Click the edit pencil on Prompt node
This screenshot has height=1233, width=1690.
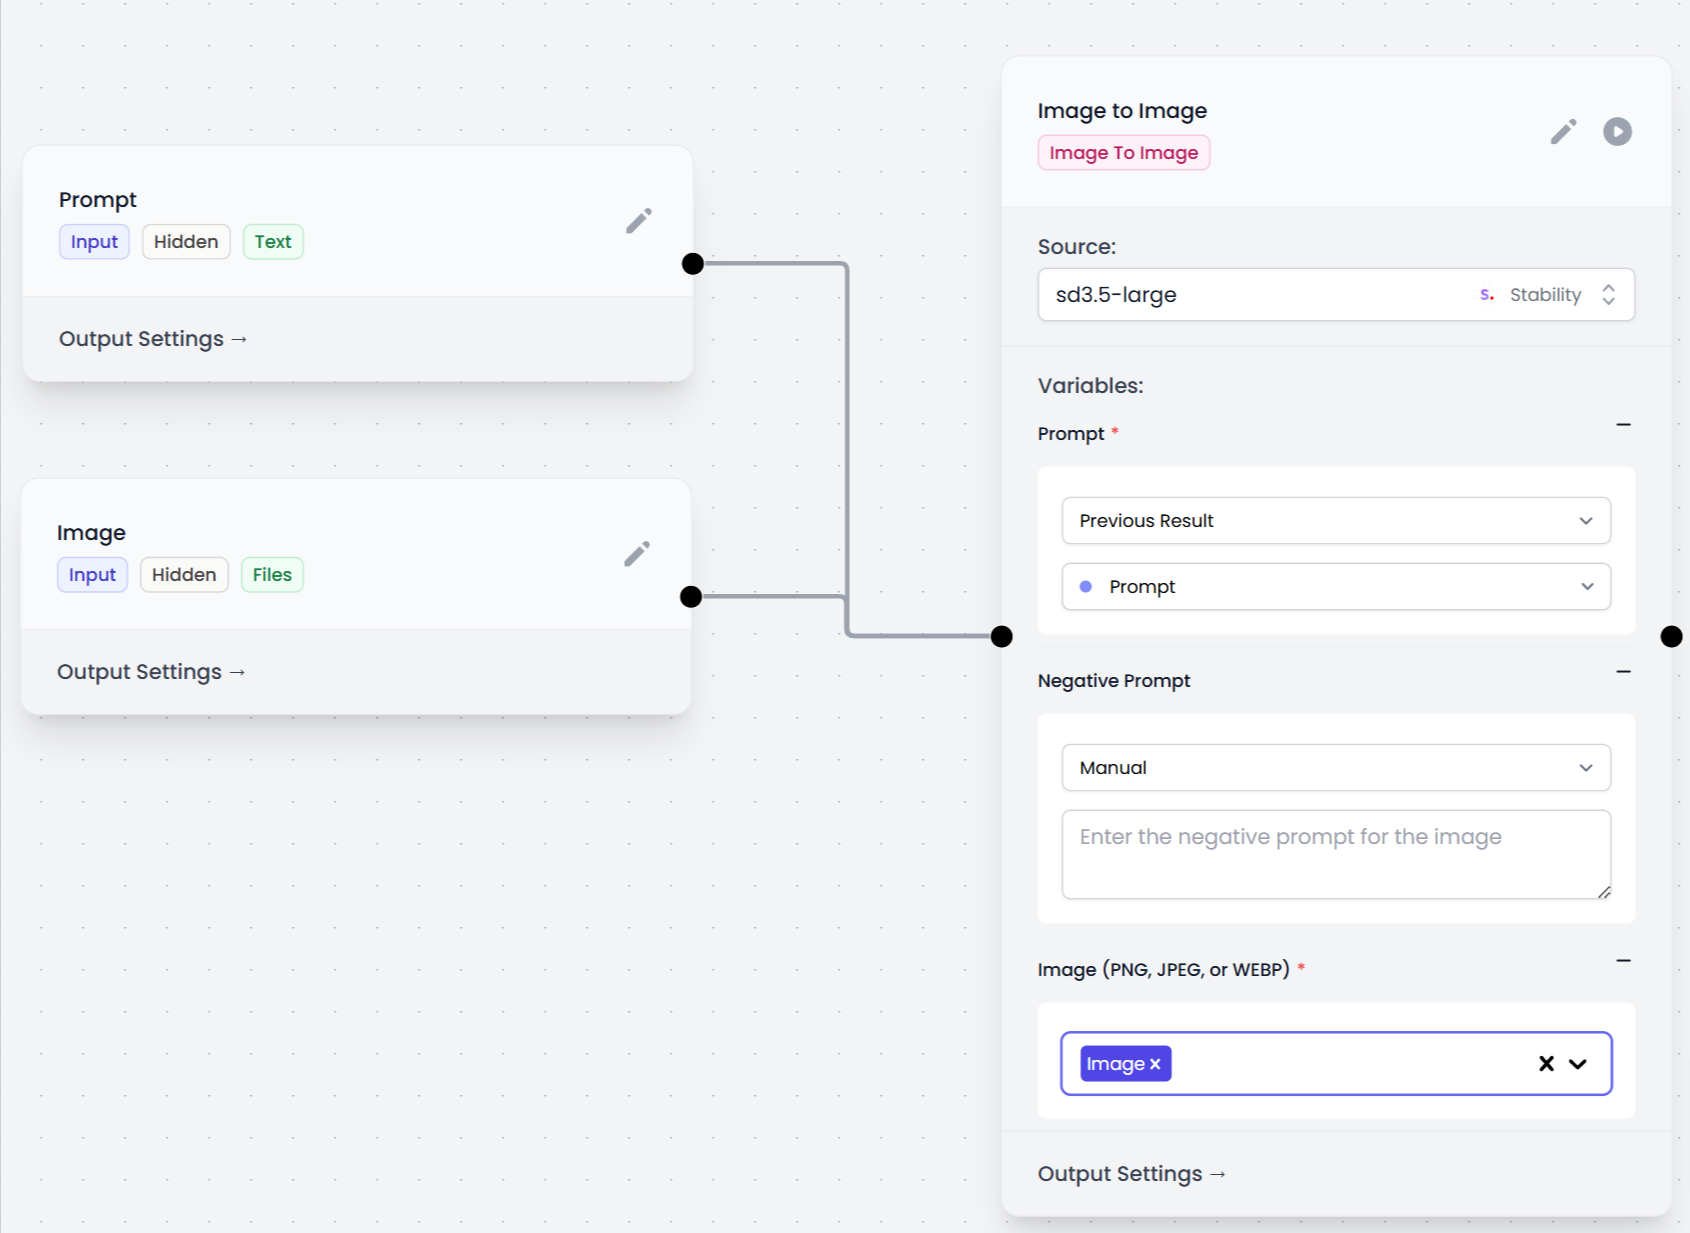pos(638,221)
